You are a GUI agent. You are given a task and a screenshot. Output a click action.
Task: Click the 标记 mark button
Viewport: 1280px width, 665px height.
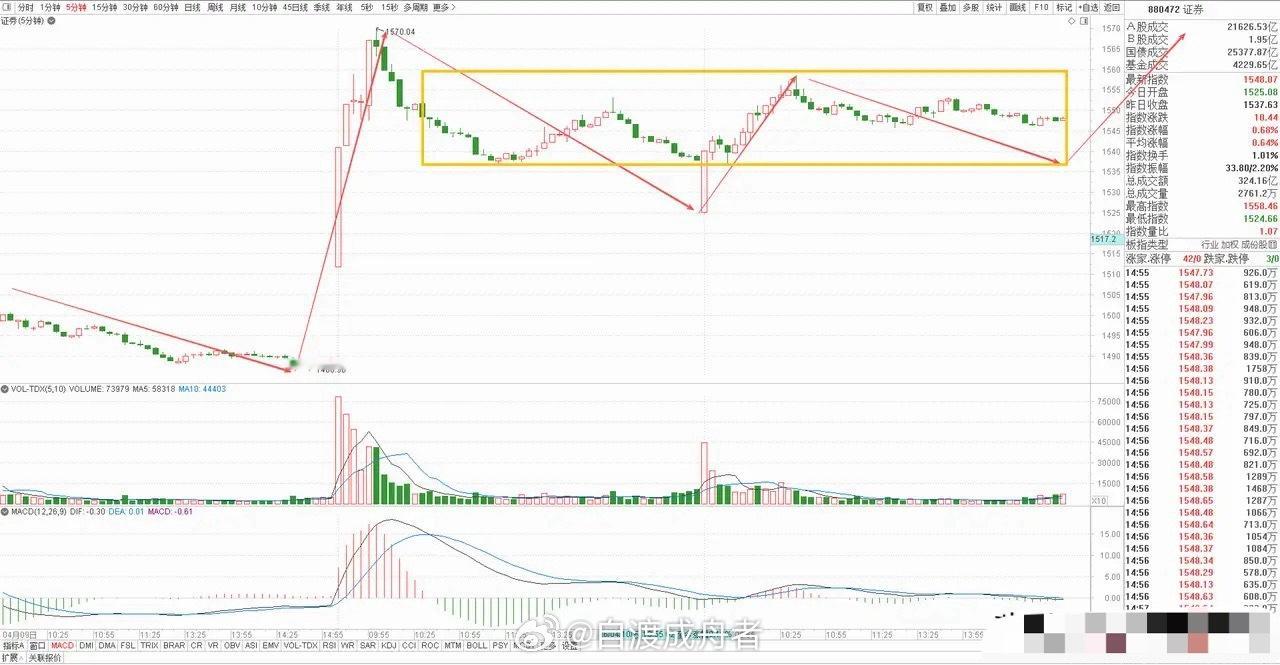click(x=1064, y=7)
